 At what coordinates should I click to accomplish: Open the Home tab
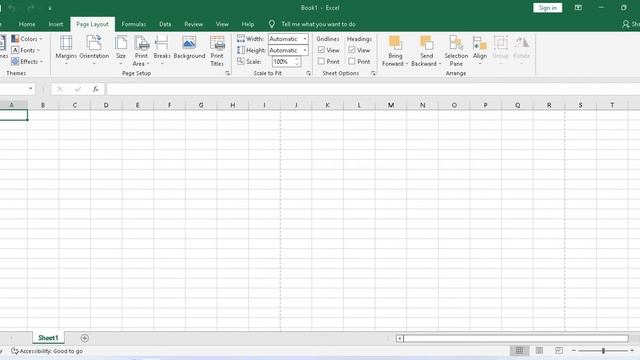point(27,24)
